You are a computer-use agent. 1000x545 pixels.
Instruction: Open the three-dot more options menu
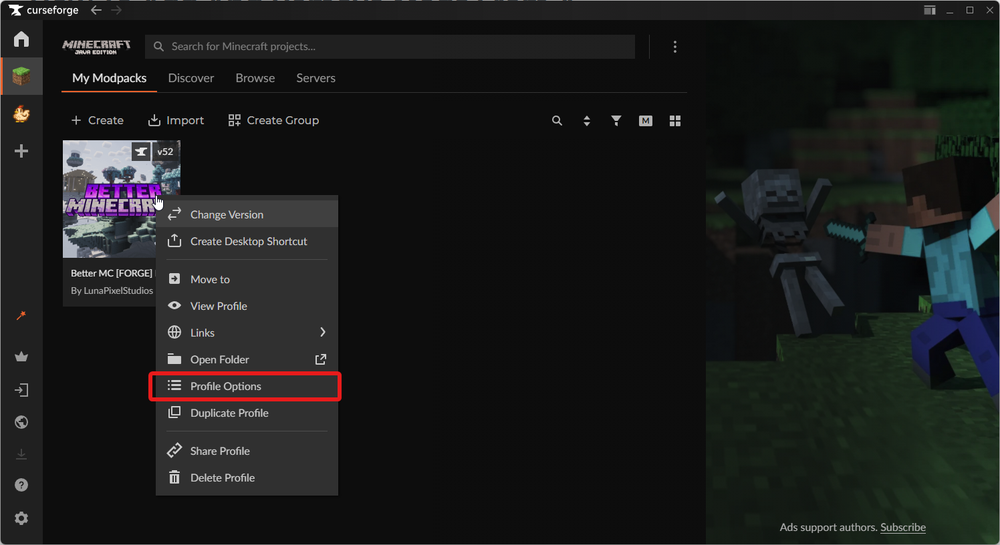(x=675, y=47)
